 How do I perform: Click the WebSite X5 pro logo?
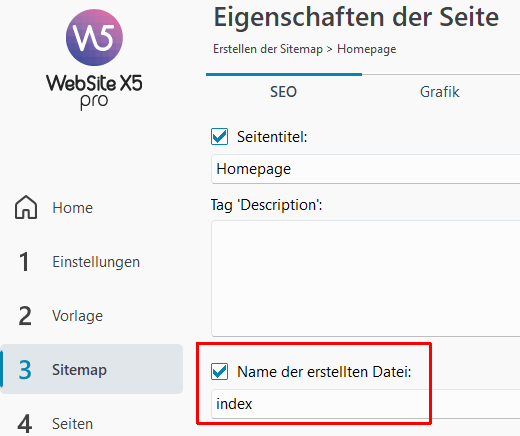point(94,59)
